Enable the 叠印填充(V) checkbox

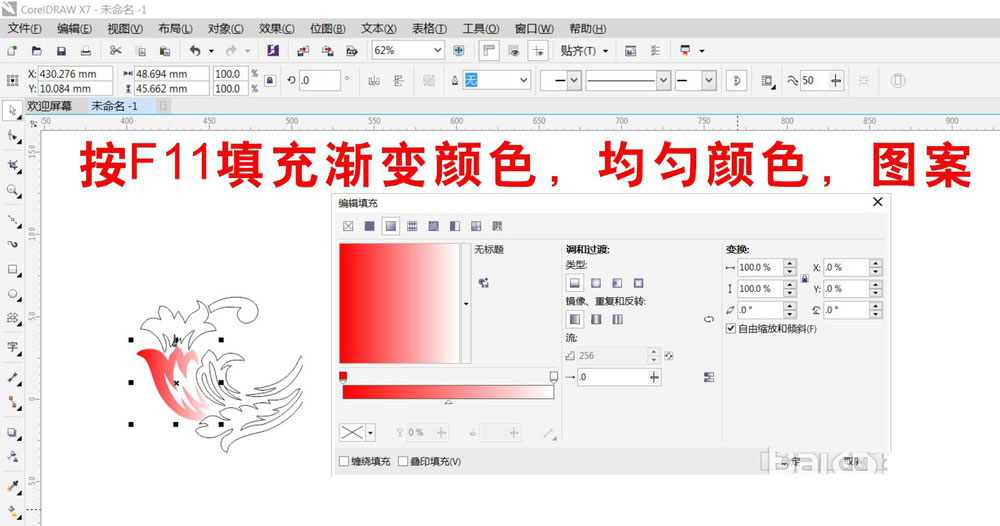coord(403,461)
